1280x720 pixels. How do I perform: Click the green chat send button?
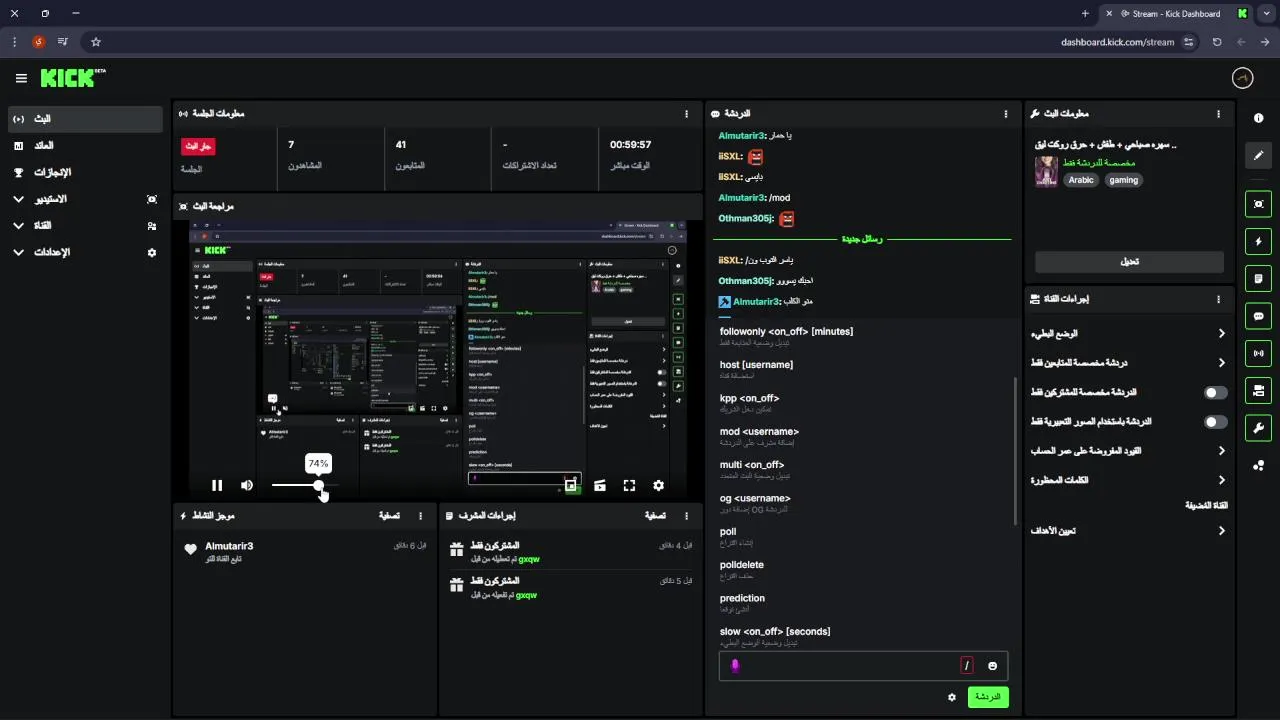(x=988, y=697)
